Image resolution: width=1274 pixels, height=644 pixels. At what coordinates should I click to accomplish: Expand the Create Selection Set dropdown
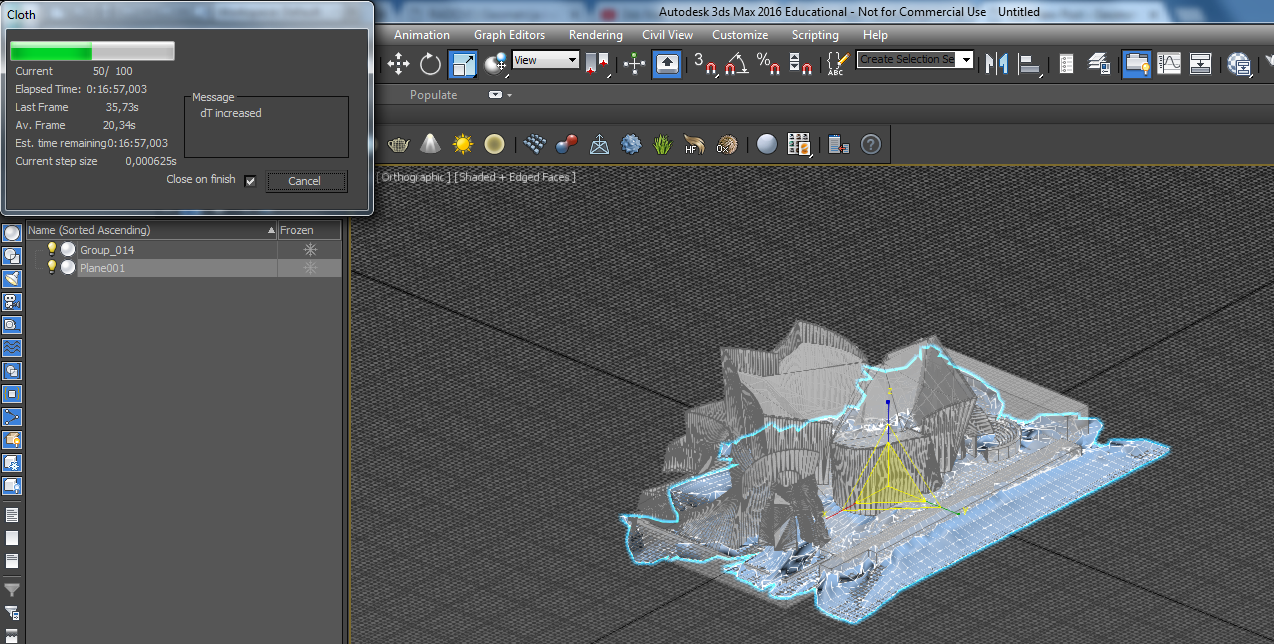click(966, 60)
